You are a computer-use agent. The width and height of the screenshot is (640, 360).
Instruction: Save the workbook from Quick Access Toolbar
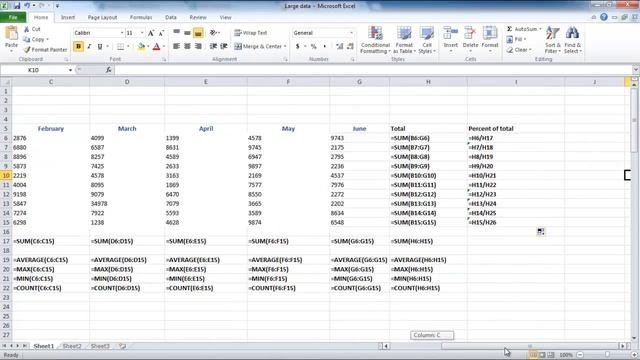17,6
